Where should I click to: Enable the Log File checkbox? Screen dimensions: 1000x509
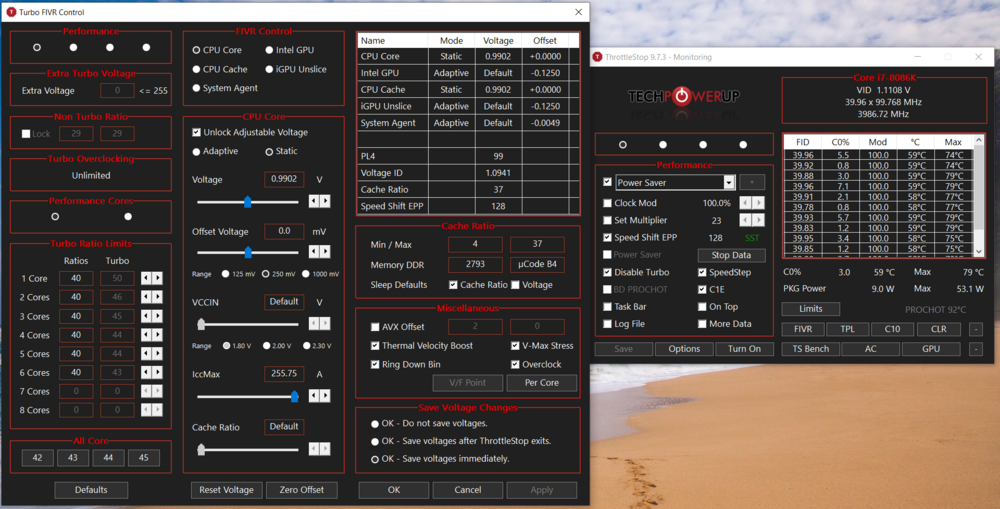(x=607, y=324)
